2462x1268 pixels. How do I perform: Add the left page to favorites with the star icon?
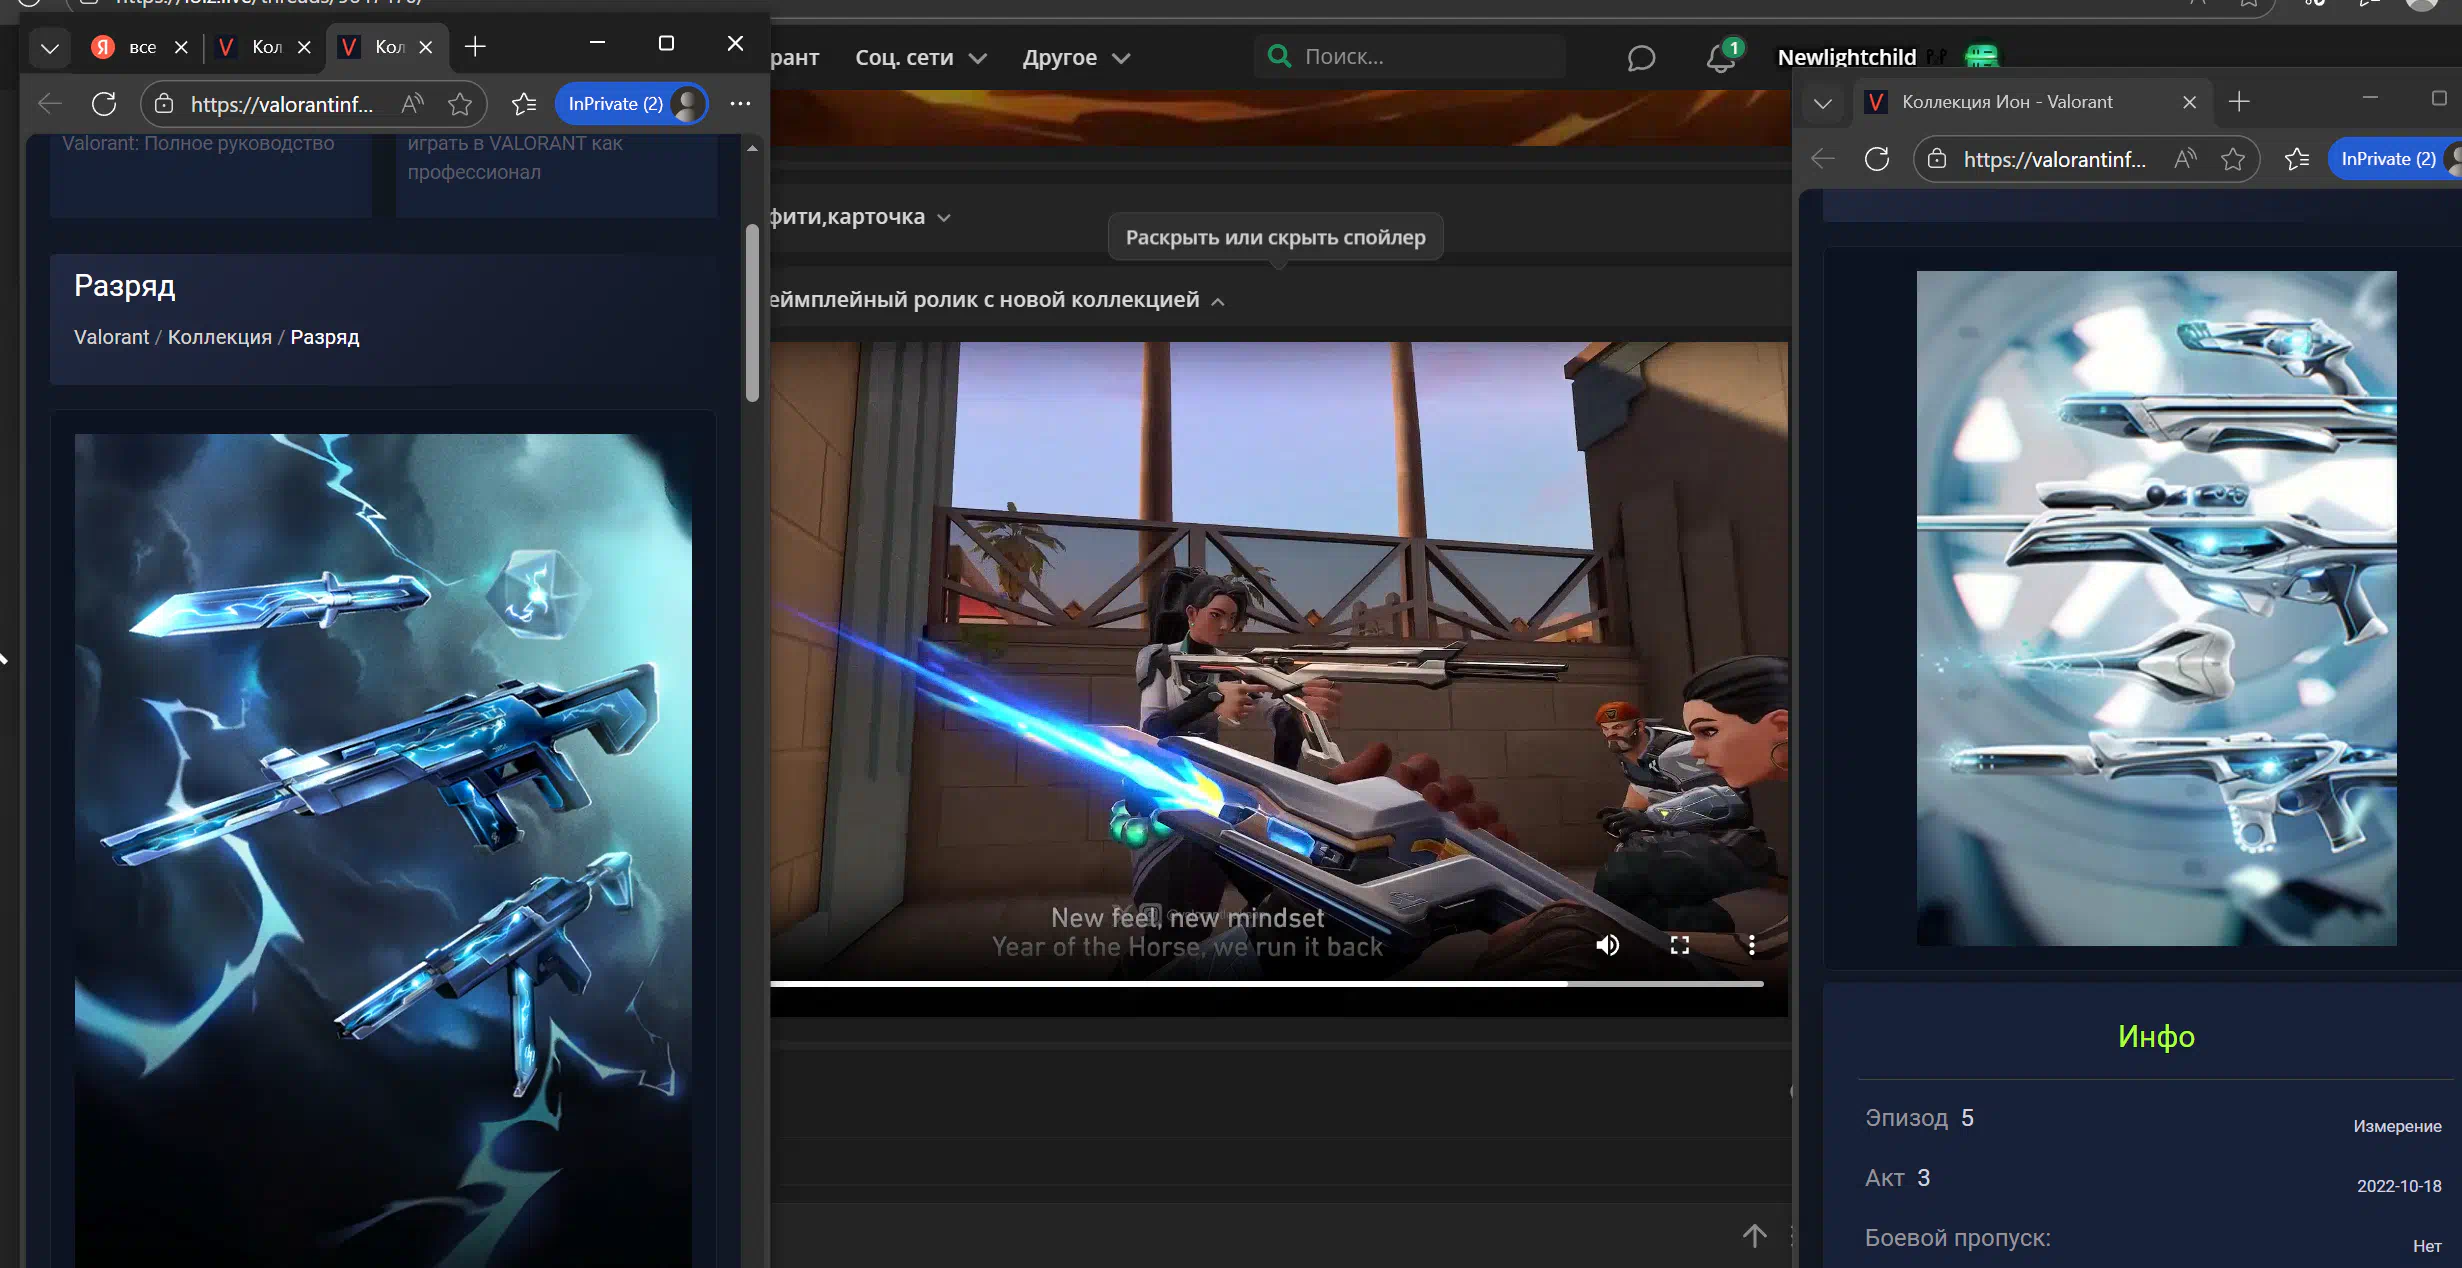460,104
